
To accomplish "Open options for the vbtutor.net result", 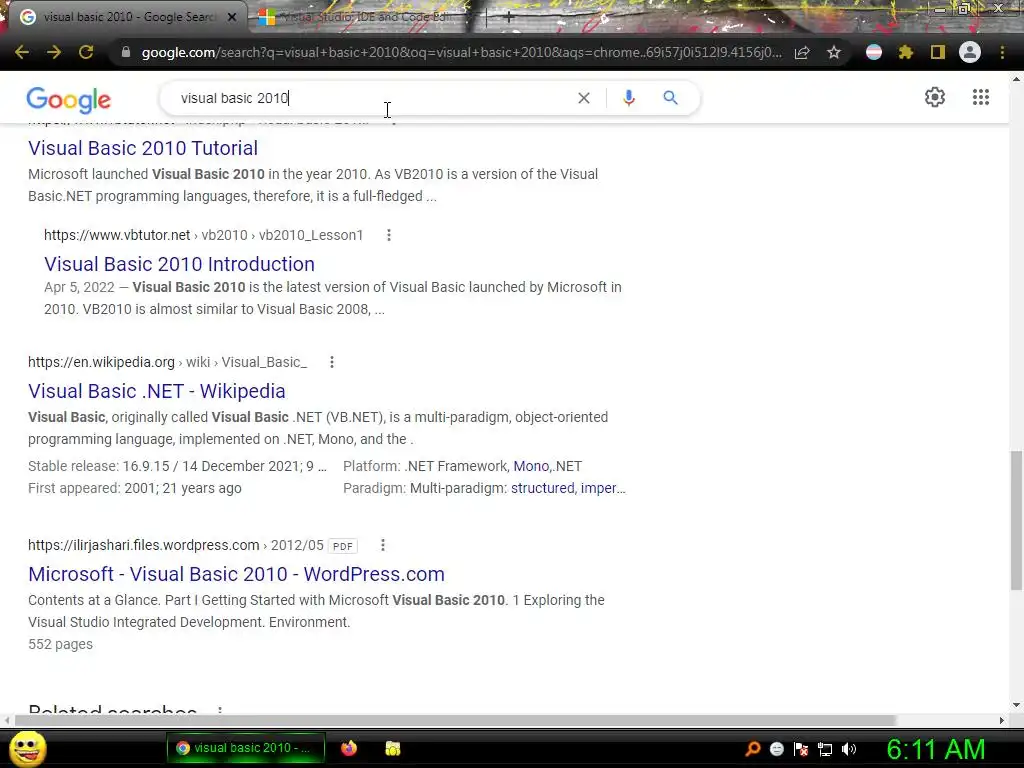I will coord(389,235).
